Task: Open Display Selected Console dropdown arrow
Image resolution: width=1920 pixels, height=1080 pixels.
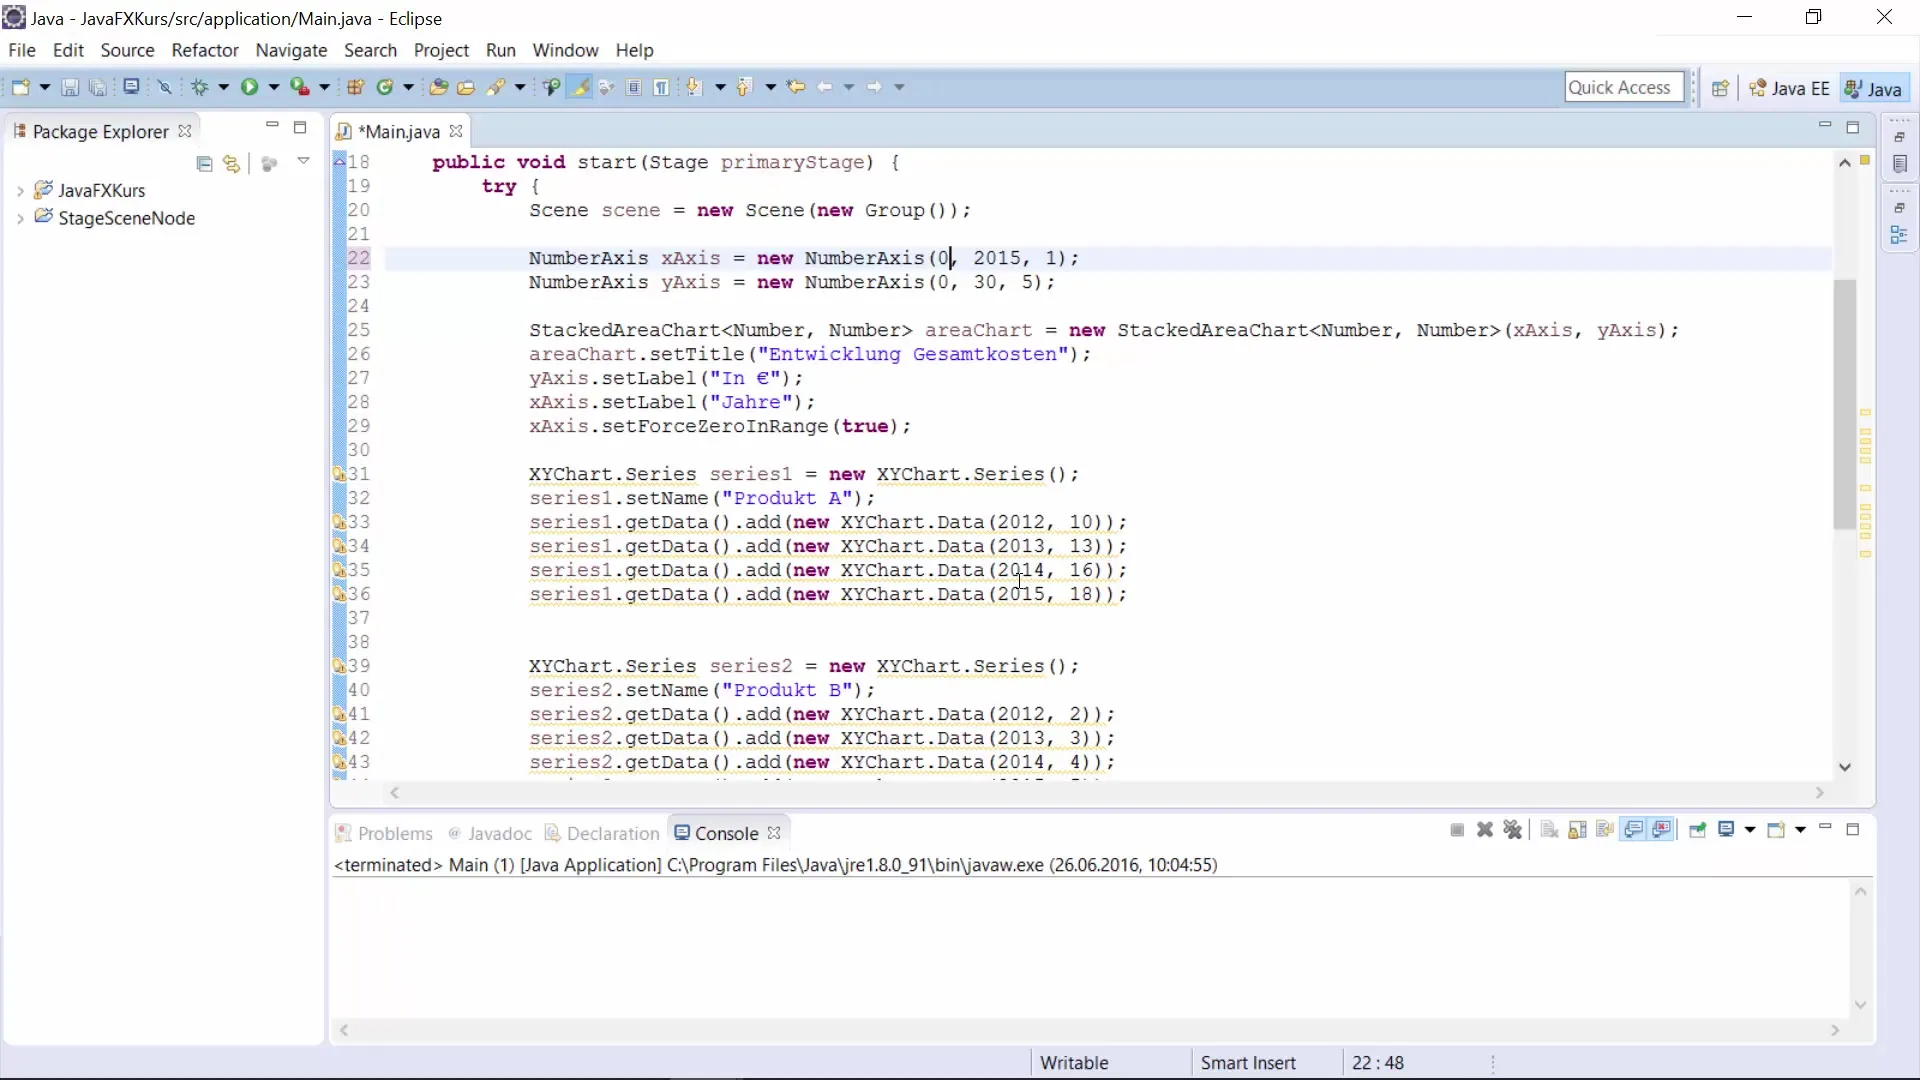Action: point(1750,830)
